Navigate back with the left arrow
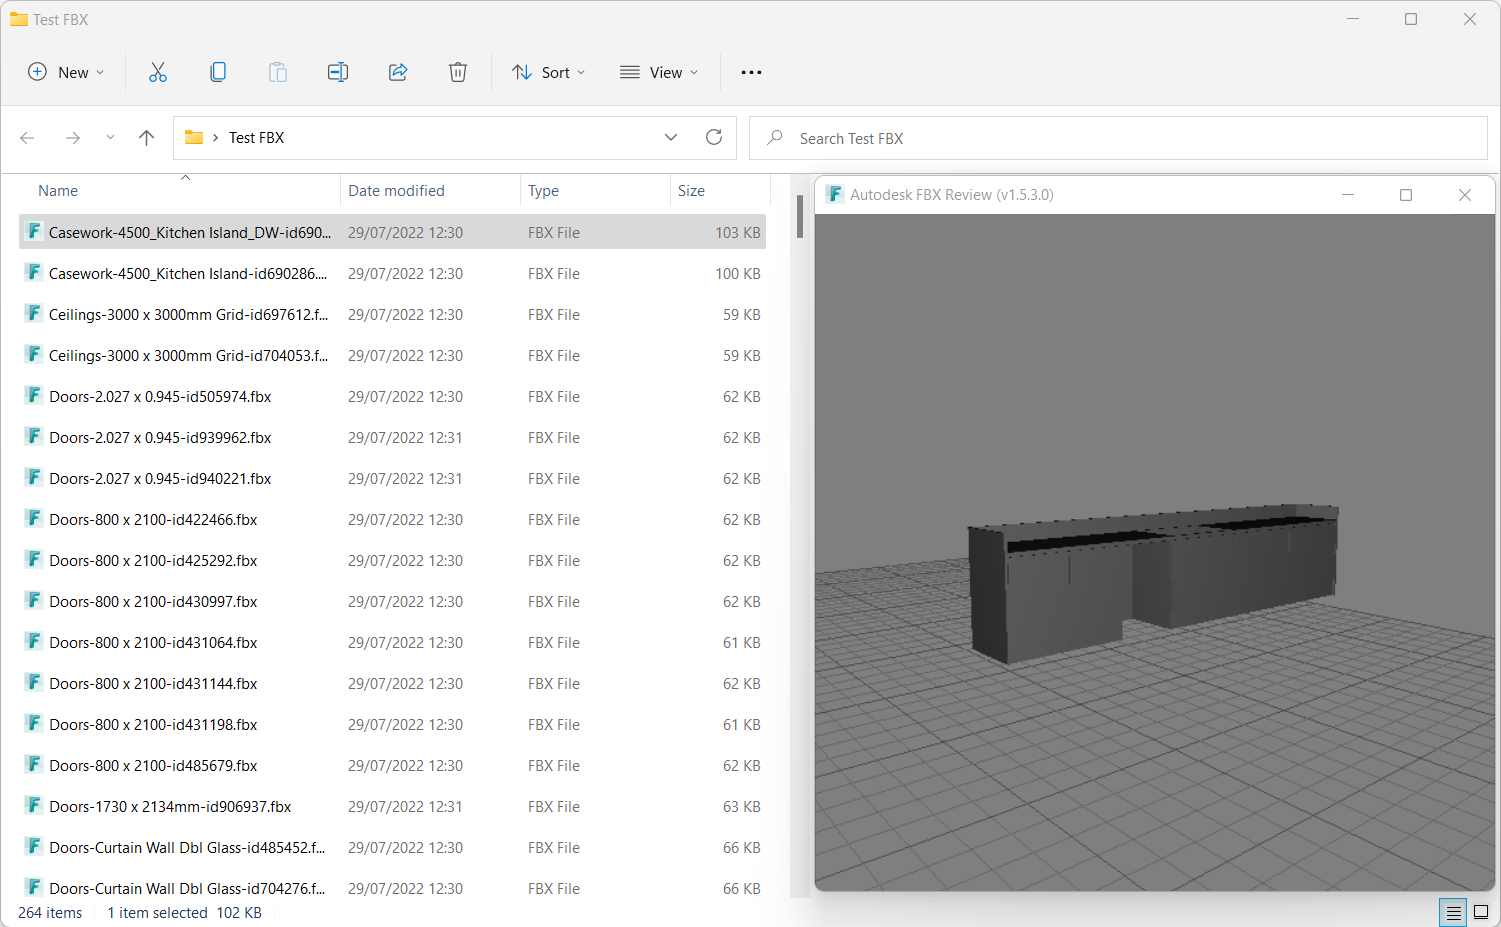This screenshot has height=927, width=1501. 28,138
